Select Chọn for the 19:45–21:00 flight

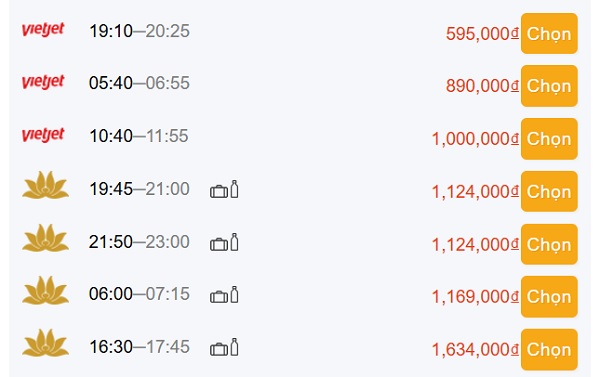pos(549,191)
